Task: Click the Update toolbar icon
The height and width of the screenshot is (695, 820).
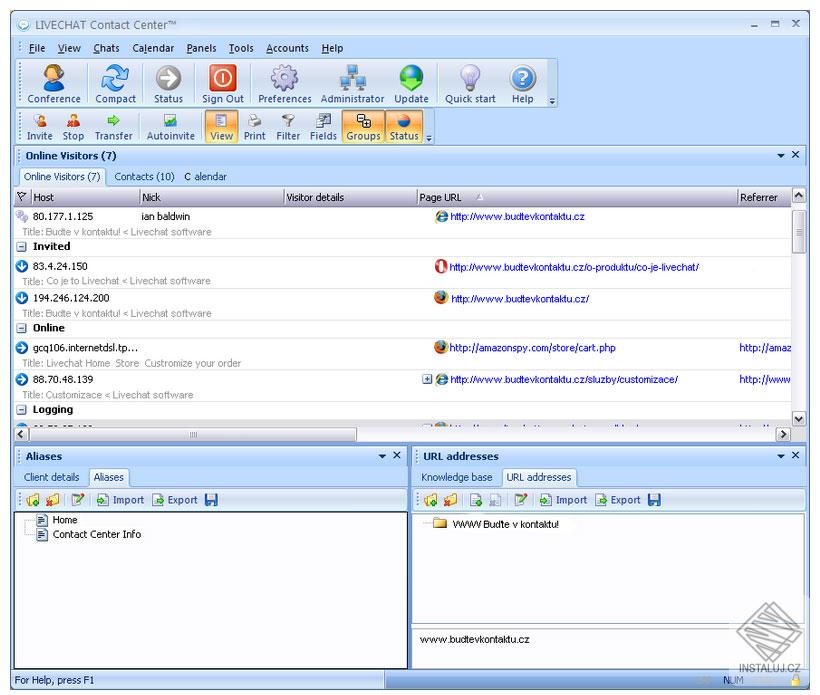Action: (x=411, y=82)
